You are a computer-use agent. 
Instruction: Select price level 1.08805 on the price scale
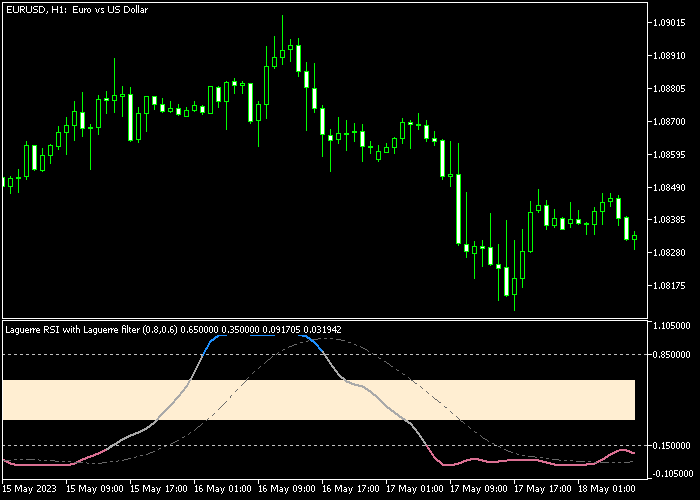tap(669, 89)
